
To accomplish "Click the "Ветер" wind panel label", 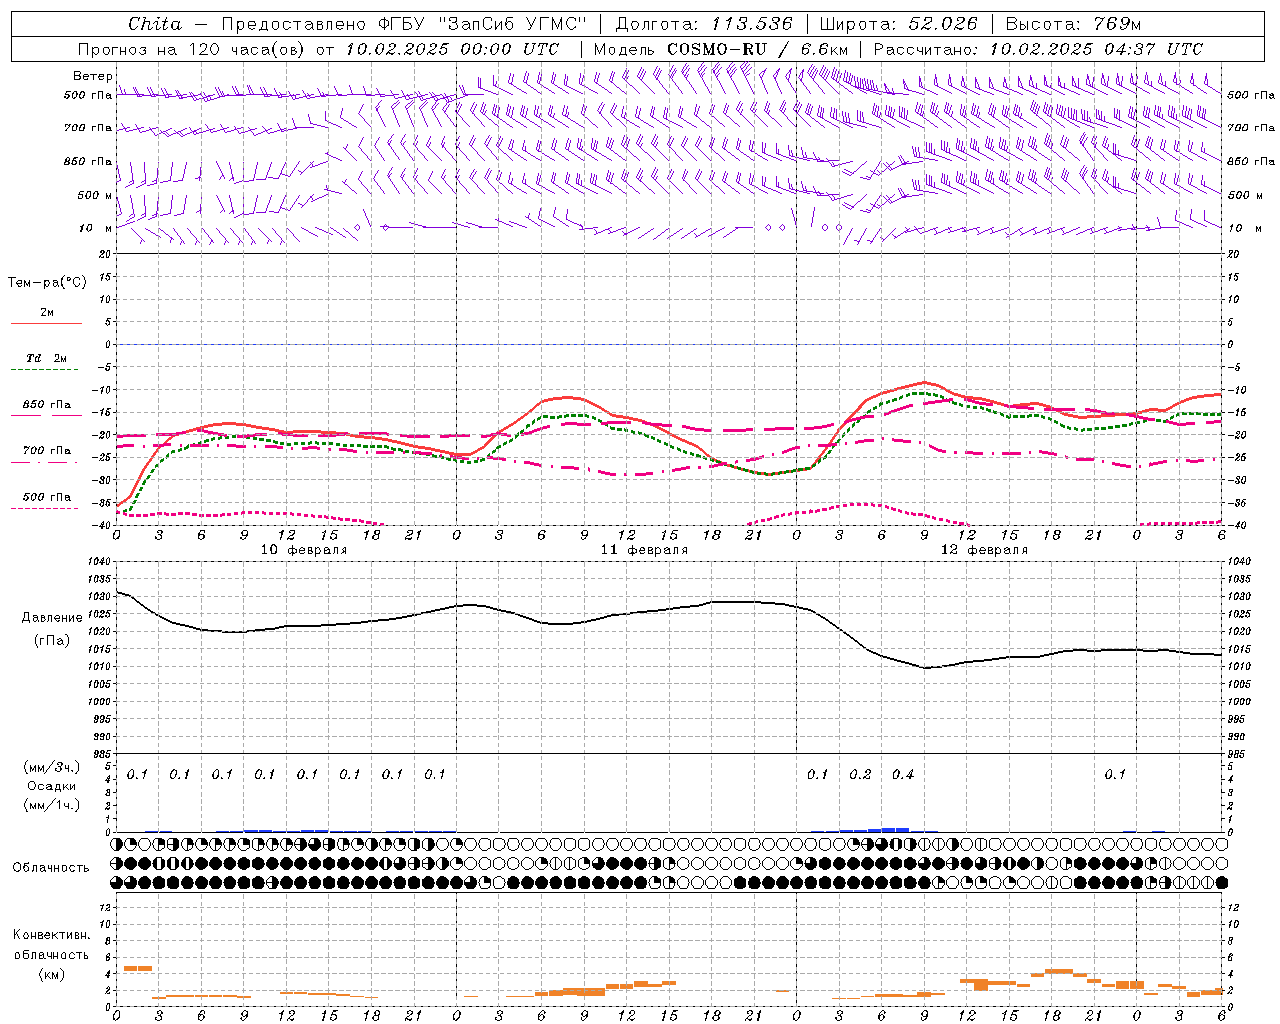I will pos(93,76).
